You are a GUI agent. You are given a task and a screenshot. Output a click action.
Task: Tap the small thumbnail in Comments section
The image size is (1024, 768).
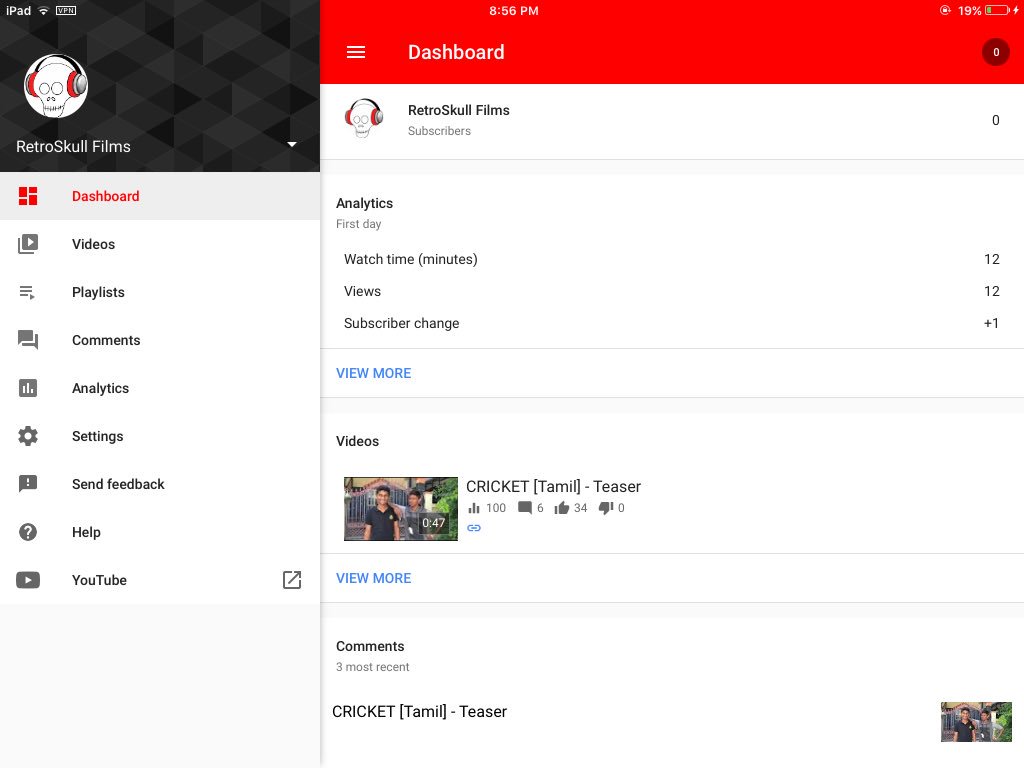coord(976,722)
